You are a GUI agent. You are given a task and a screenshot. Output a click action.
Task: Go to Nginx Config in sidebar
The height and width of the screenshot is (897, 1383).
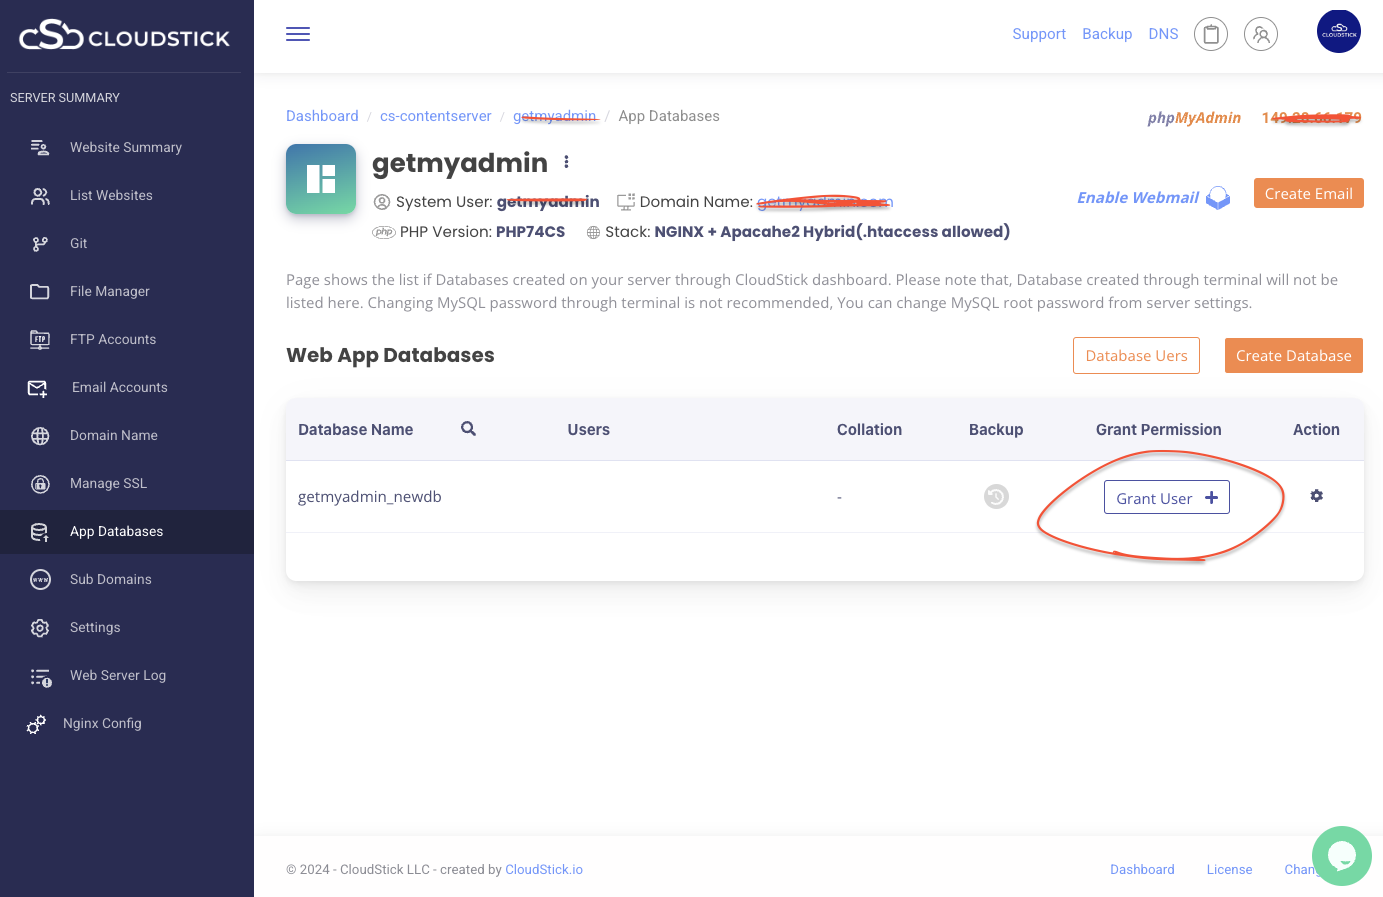(102, 724)
